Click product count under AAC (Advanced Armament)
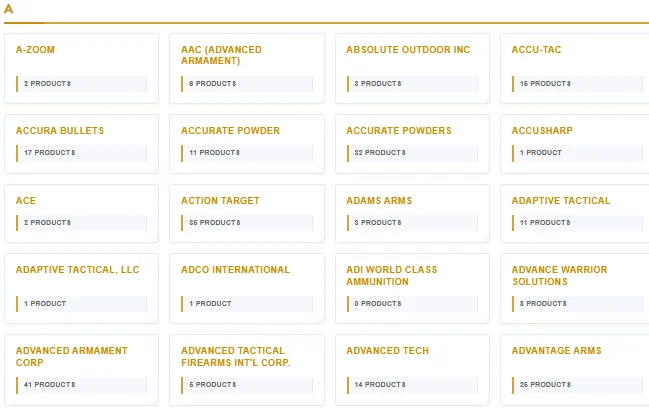 tap(213, 84)
